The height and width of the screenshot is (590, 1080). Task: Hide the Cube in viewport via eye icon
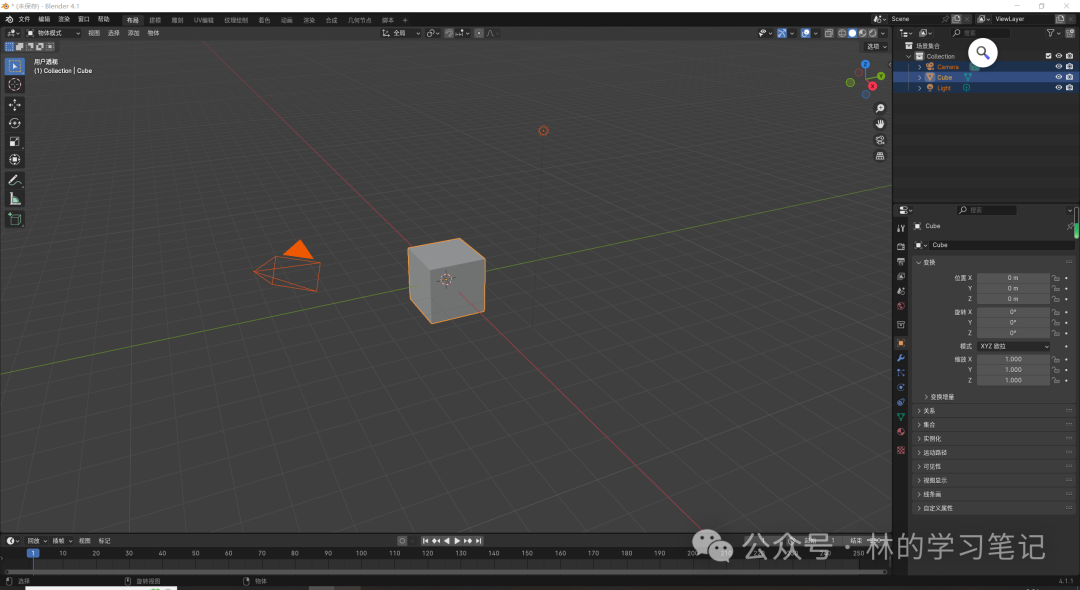(1058, 77)
